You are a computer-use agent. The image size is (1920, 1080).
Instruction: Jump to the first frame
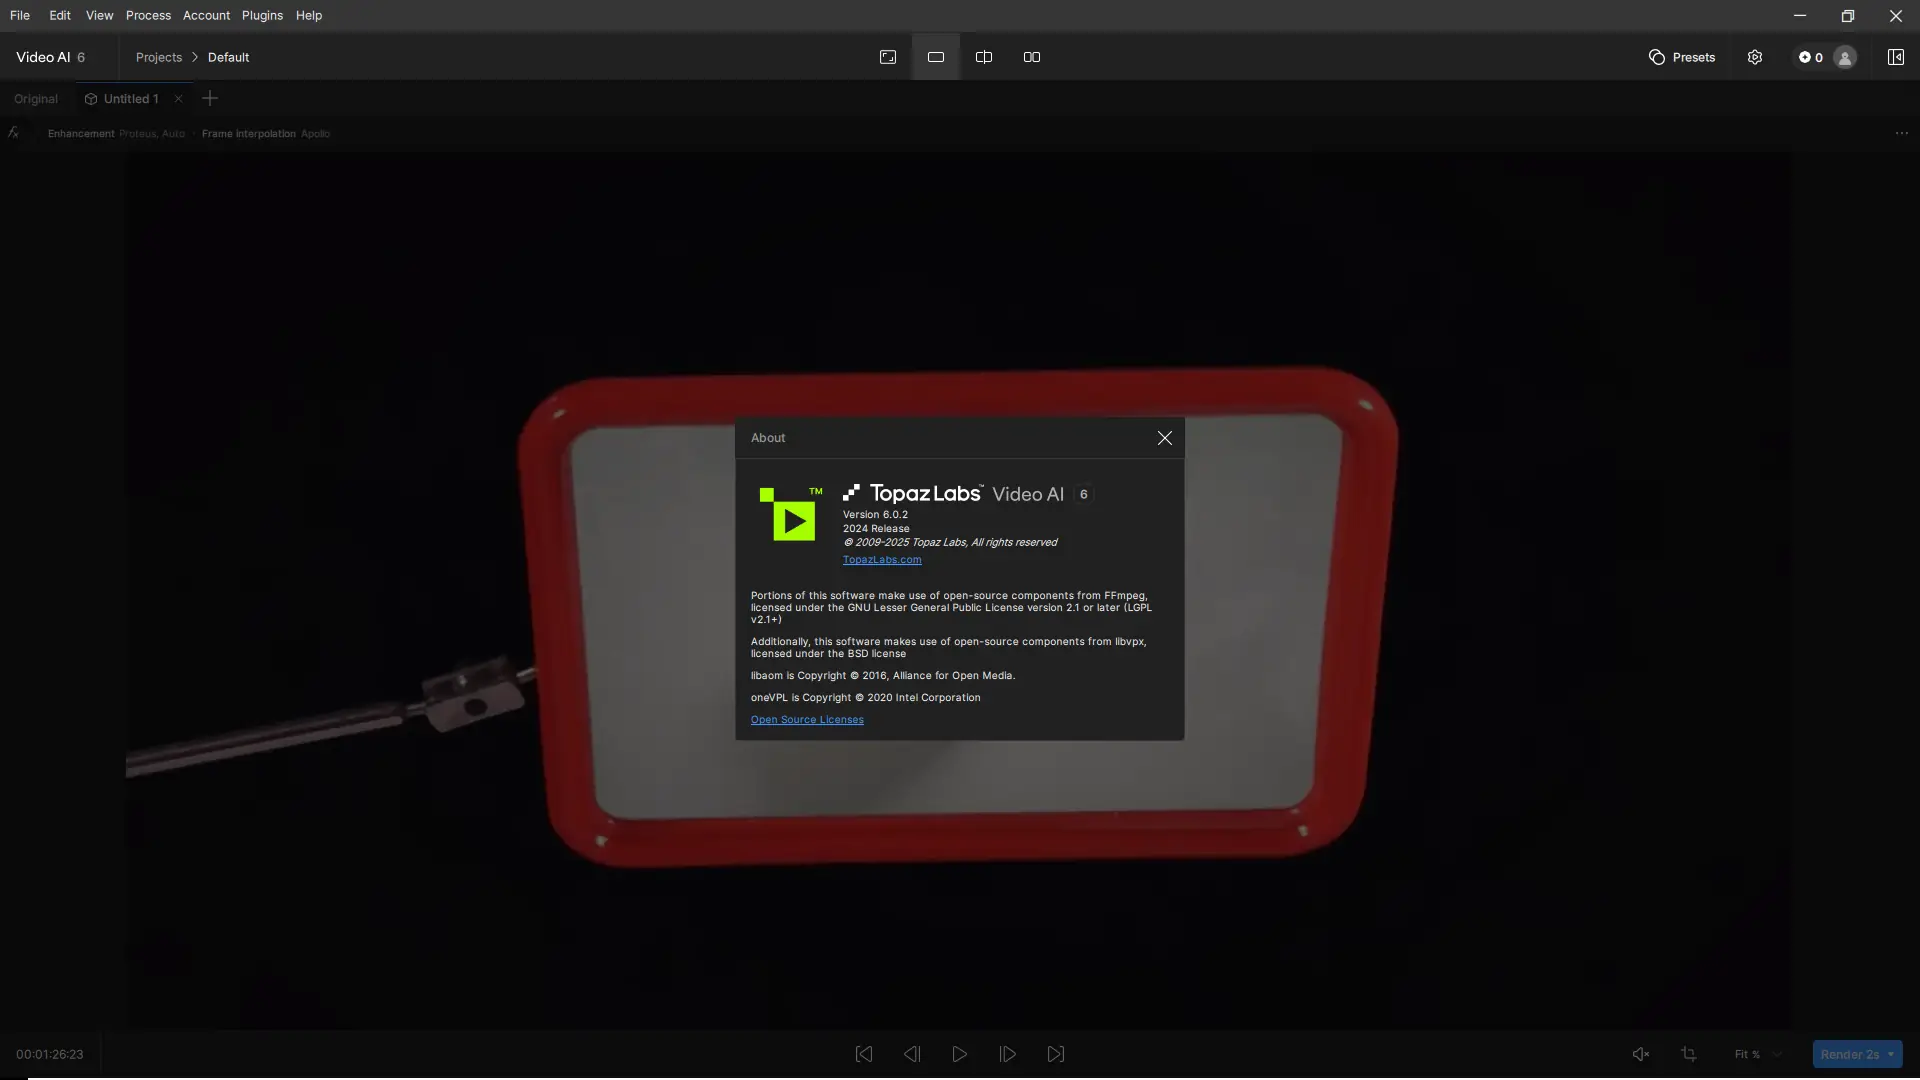tap(864, 1054)
